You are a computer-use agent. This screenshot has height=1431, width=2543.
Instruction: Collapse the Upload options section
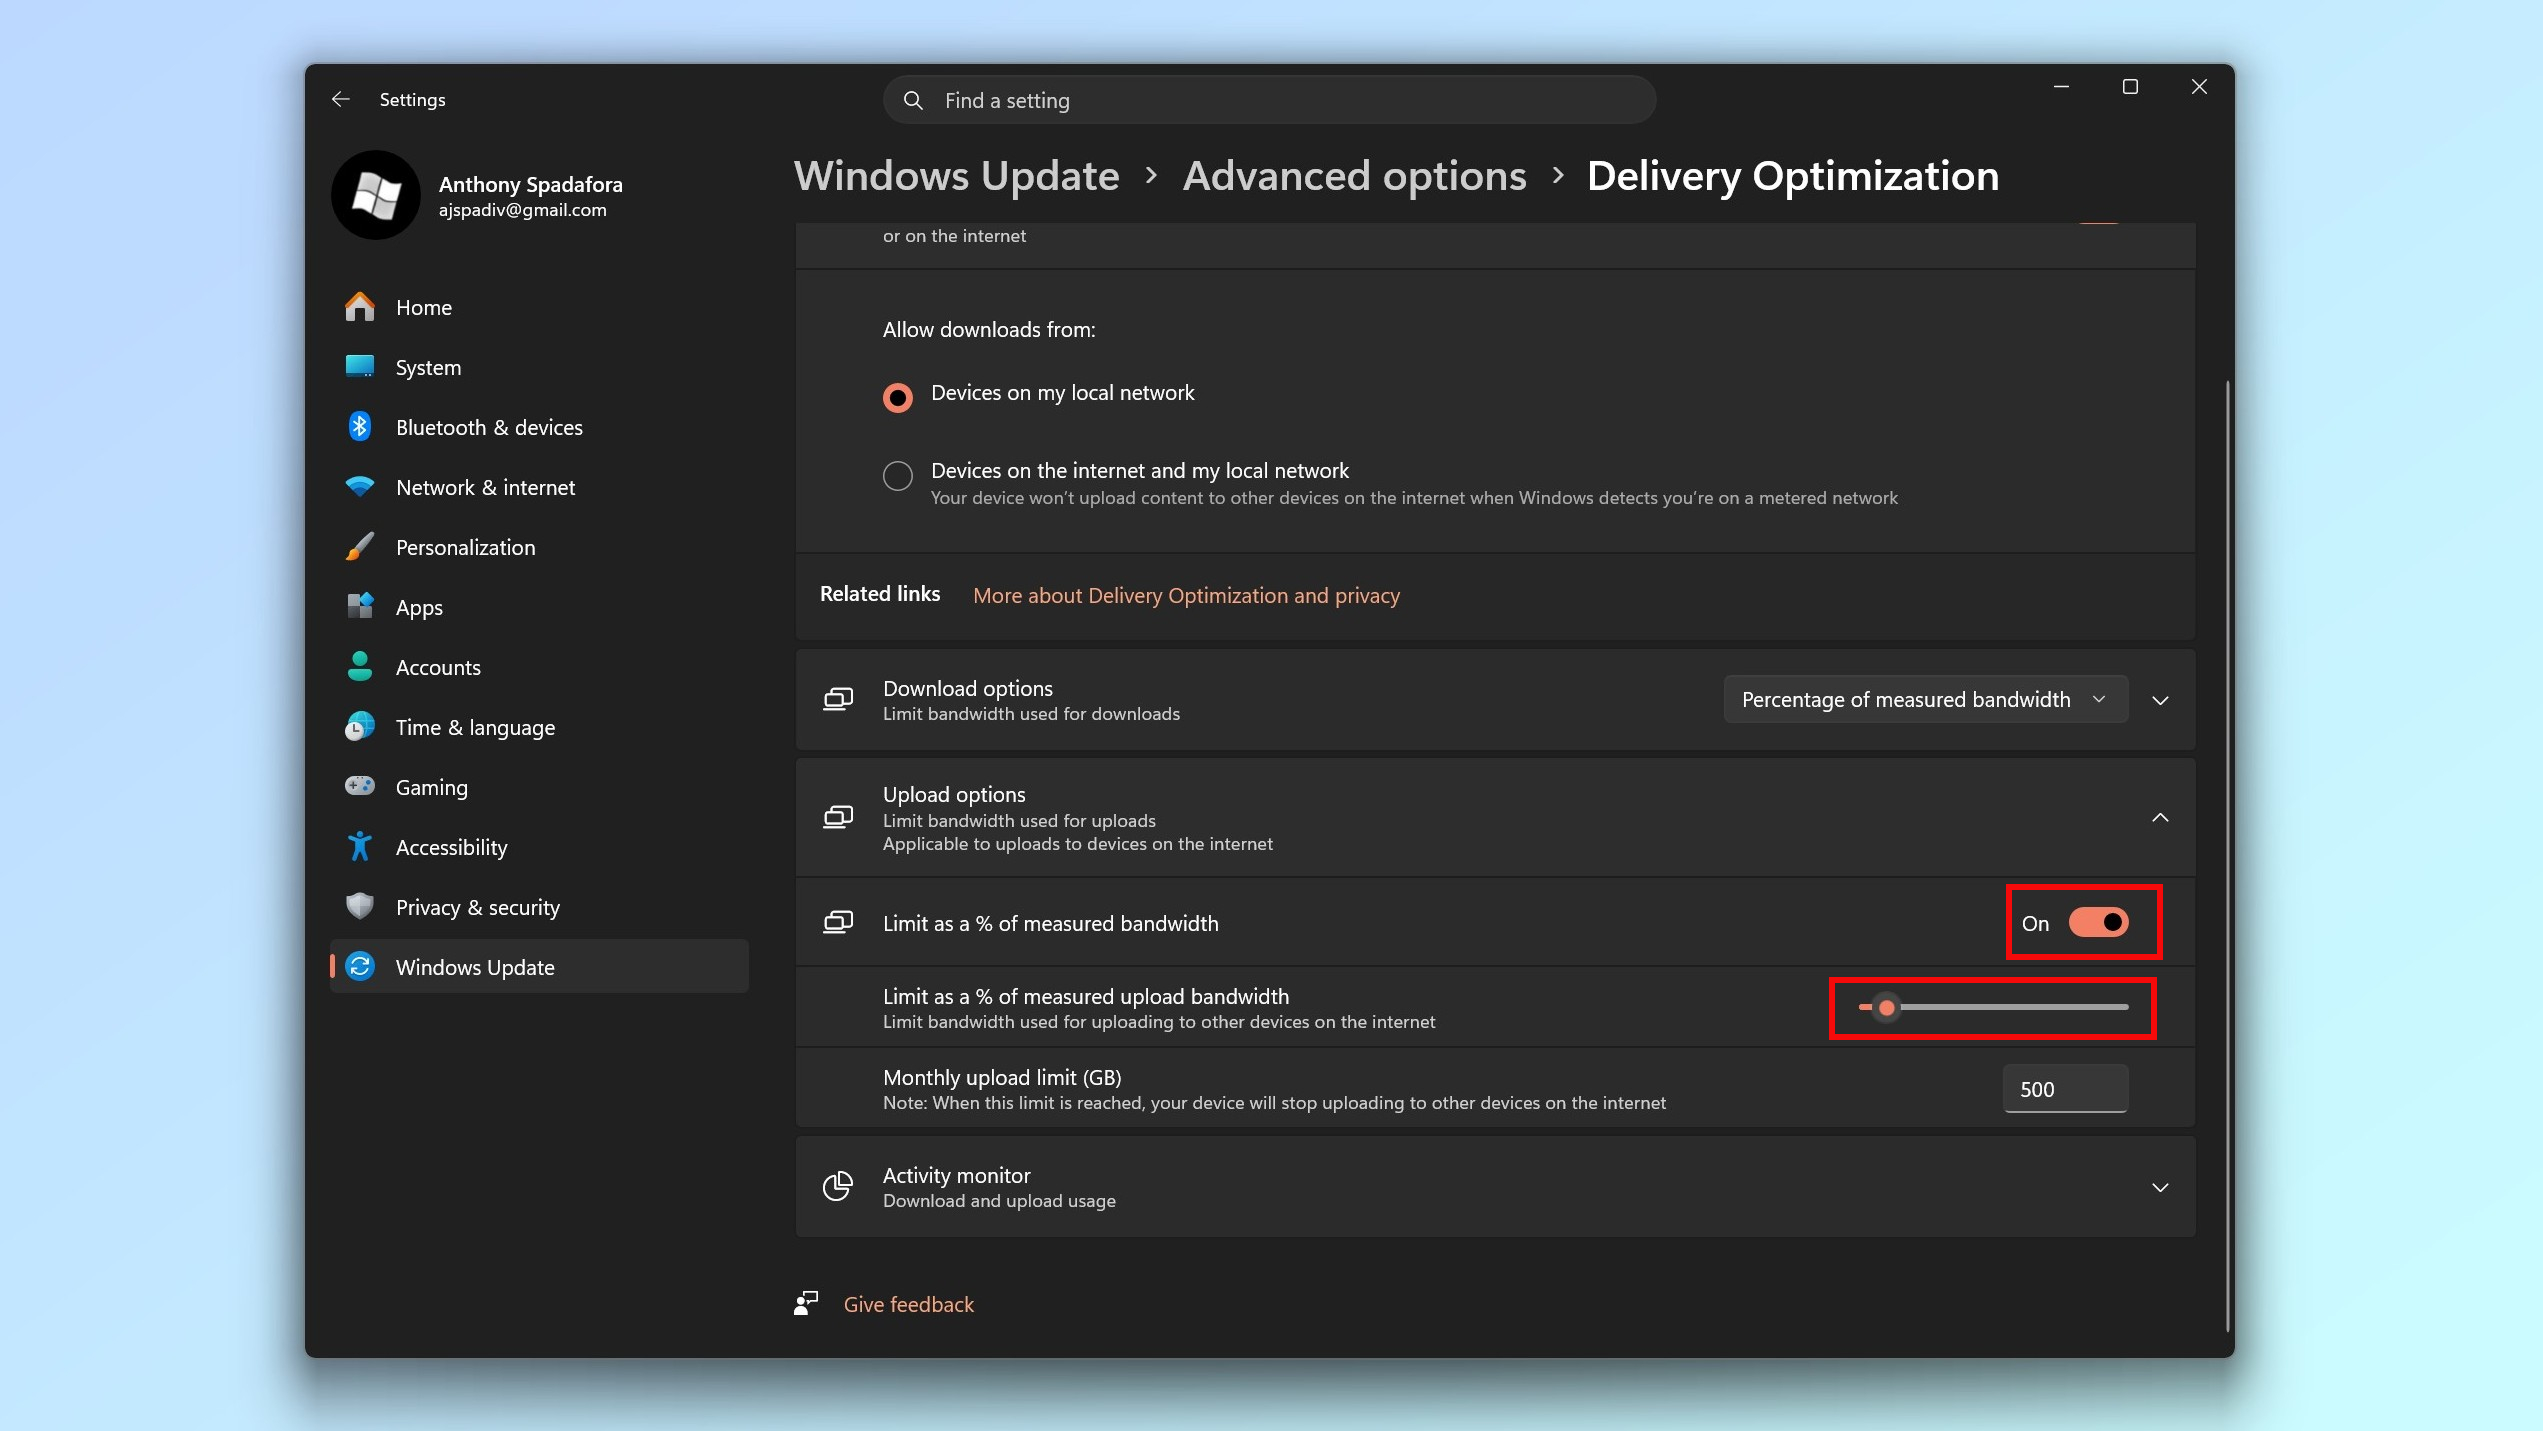click(2160, 817)
